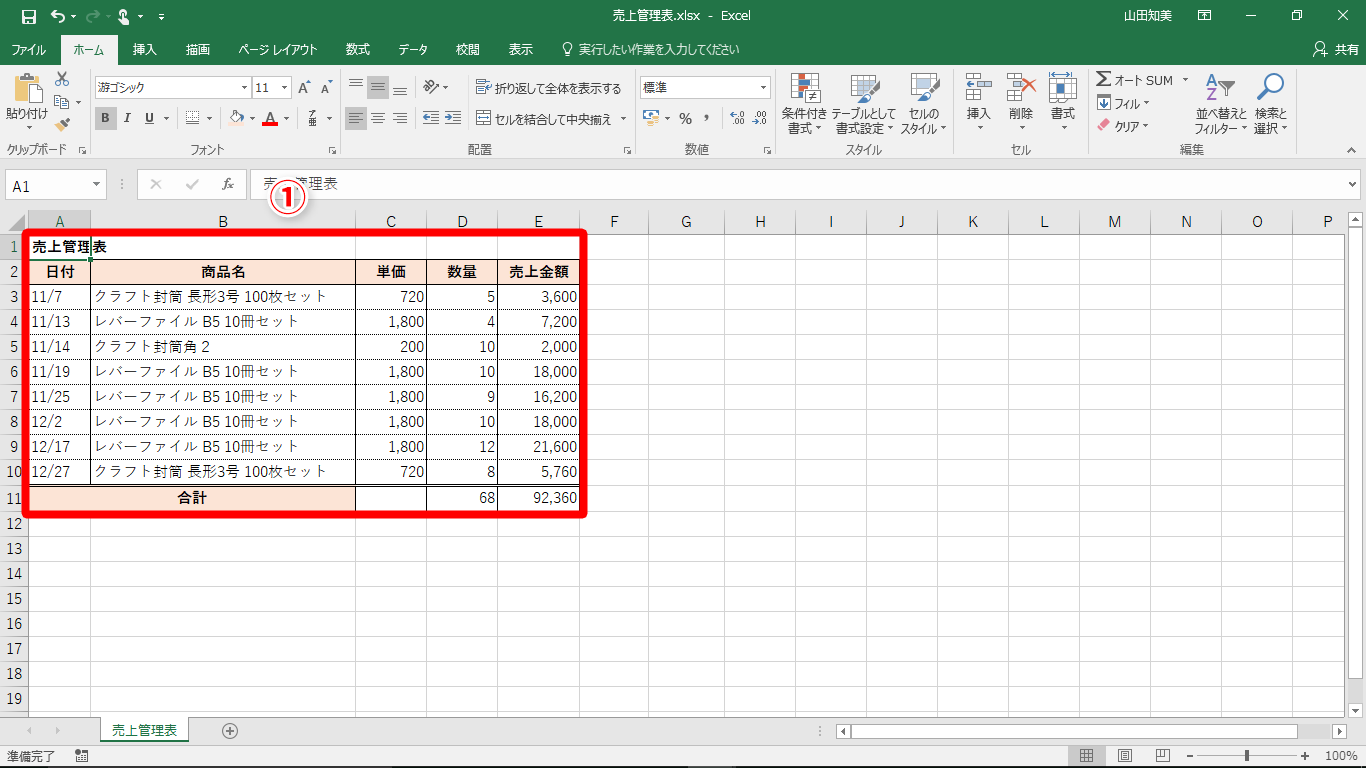Decrease the number of decimal places

pyautogui.click(x=760, y=118)
